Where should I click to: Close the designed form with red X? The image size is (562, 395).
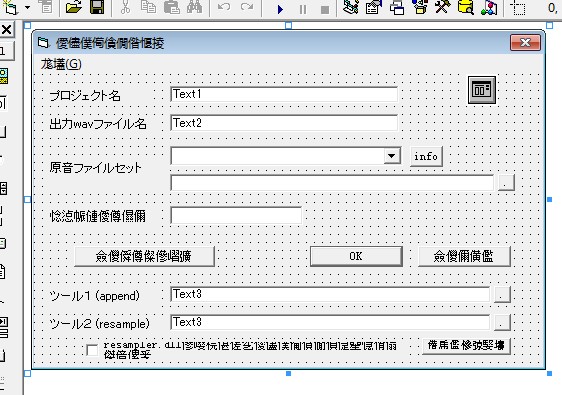[x=525, y=43]
